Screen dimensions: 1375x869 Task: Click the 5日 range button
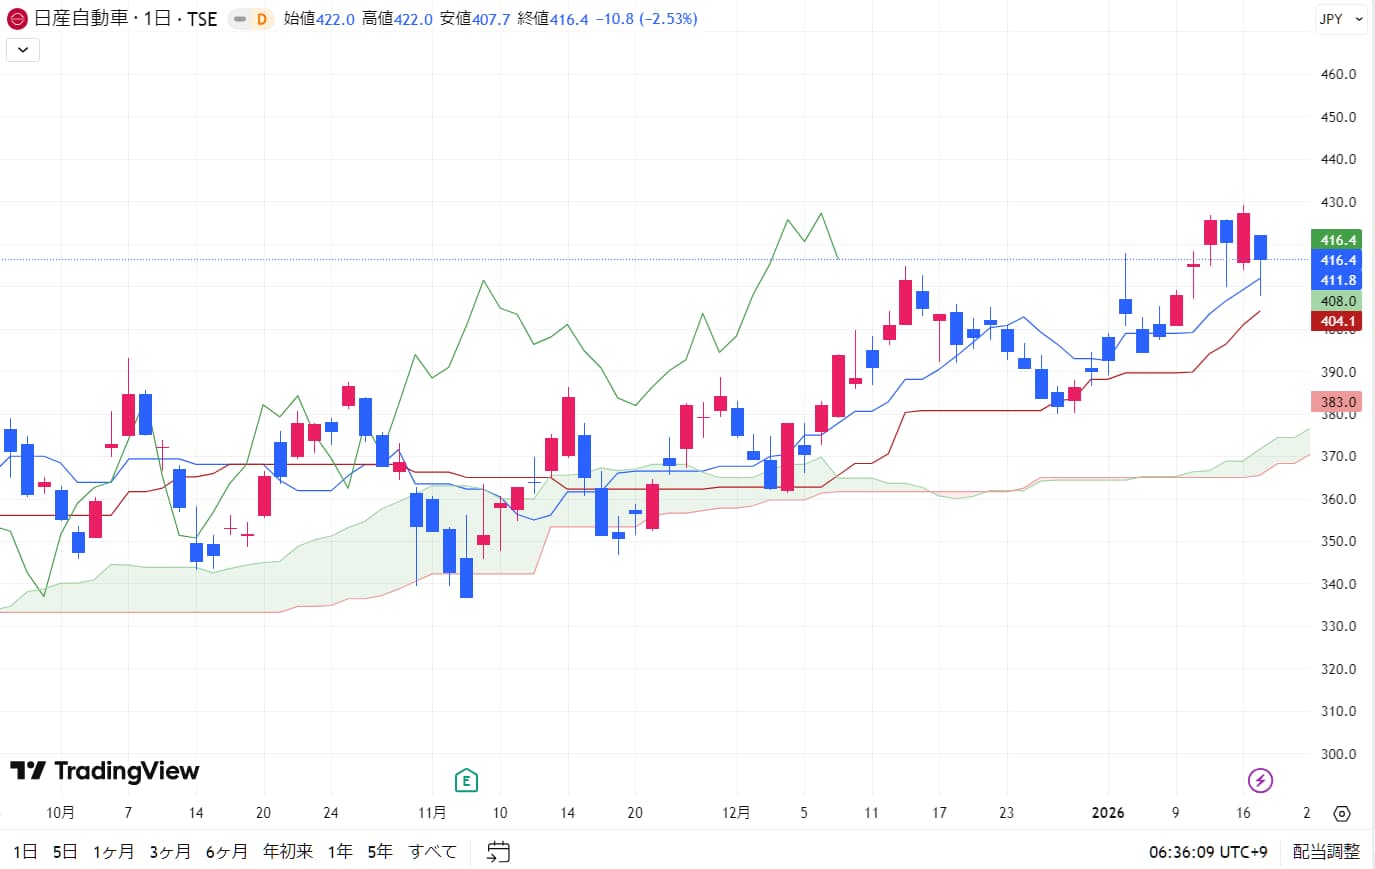(x=65, y=851)
